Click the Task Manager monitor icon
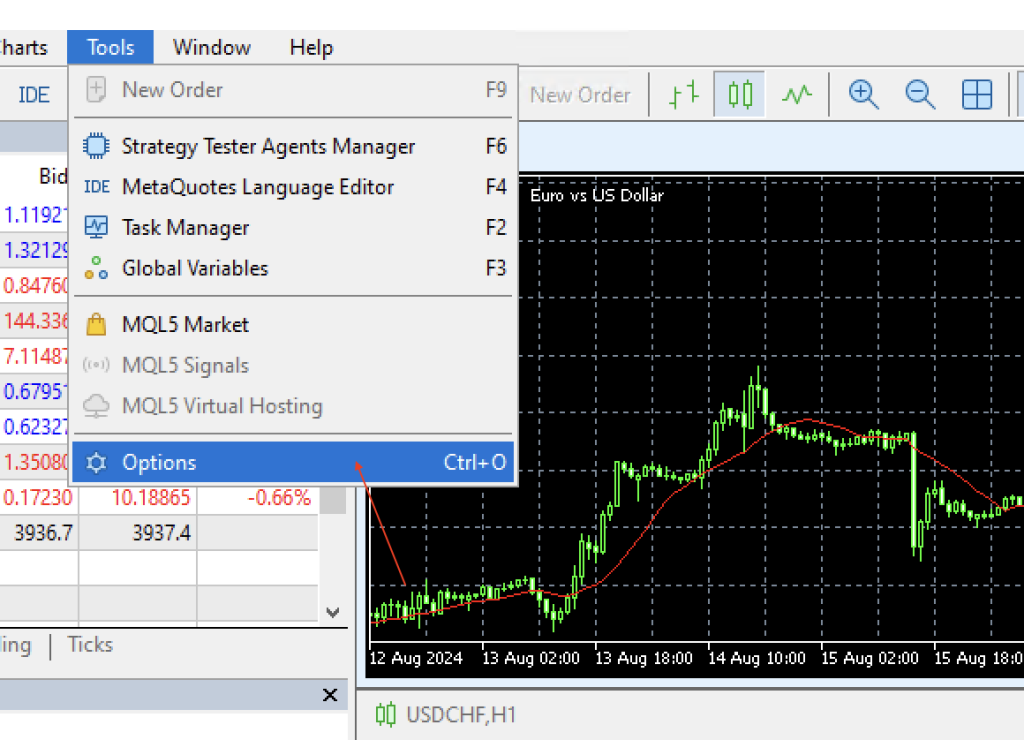The height and width of the screenshot is (740, 1024). click(96, 227)
